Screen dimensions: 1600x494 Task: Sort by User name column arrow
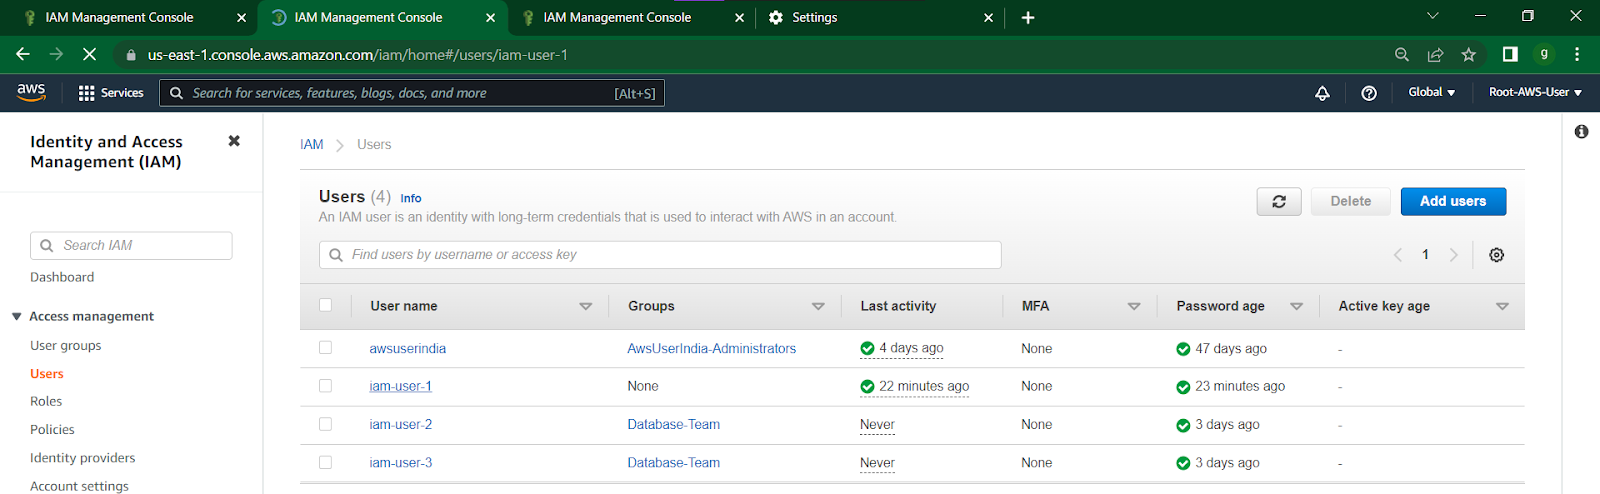coord(586,307)
